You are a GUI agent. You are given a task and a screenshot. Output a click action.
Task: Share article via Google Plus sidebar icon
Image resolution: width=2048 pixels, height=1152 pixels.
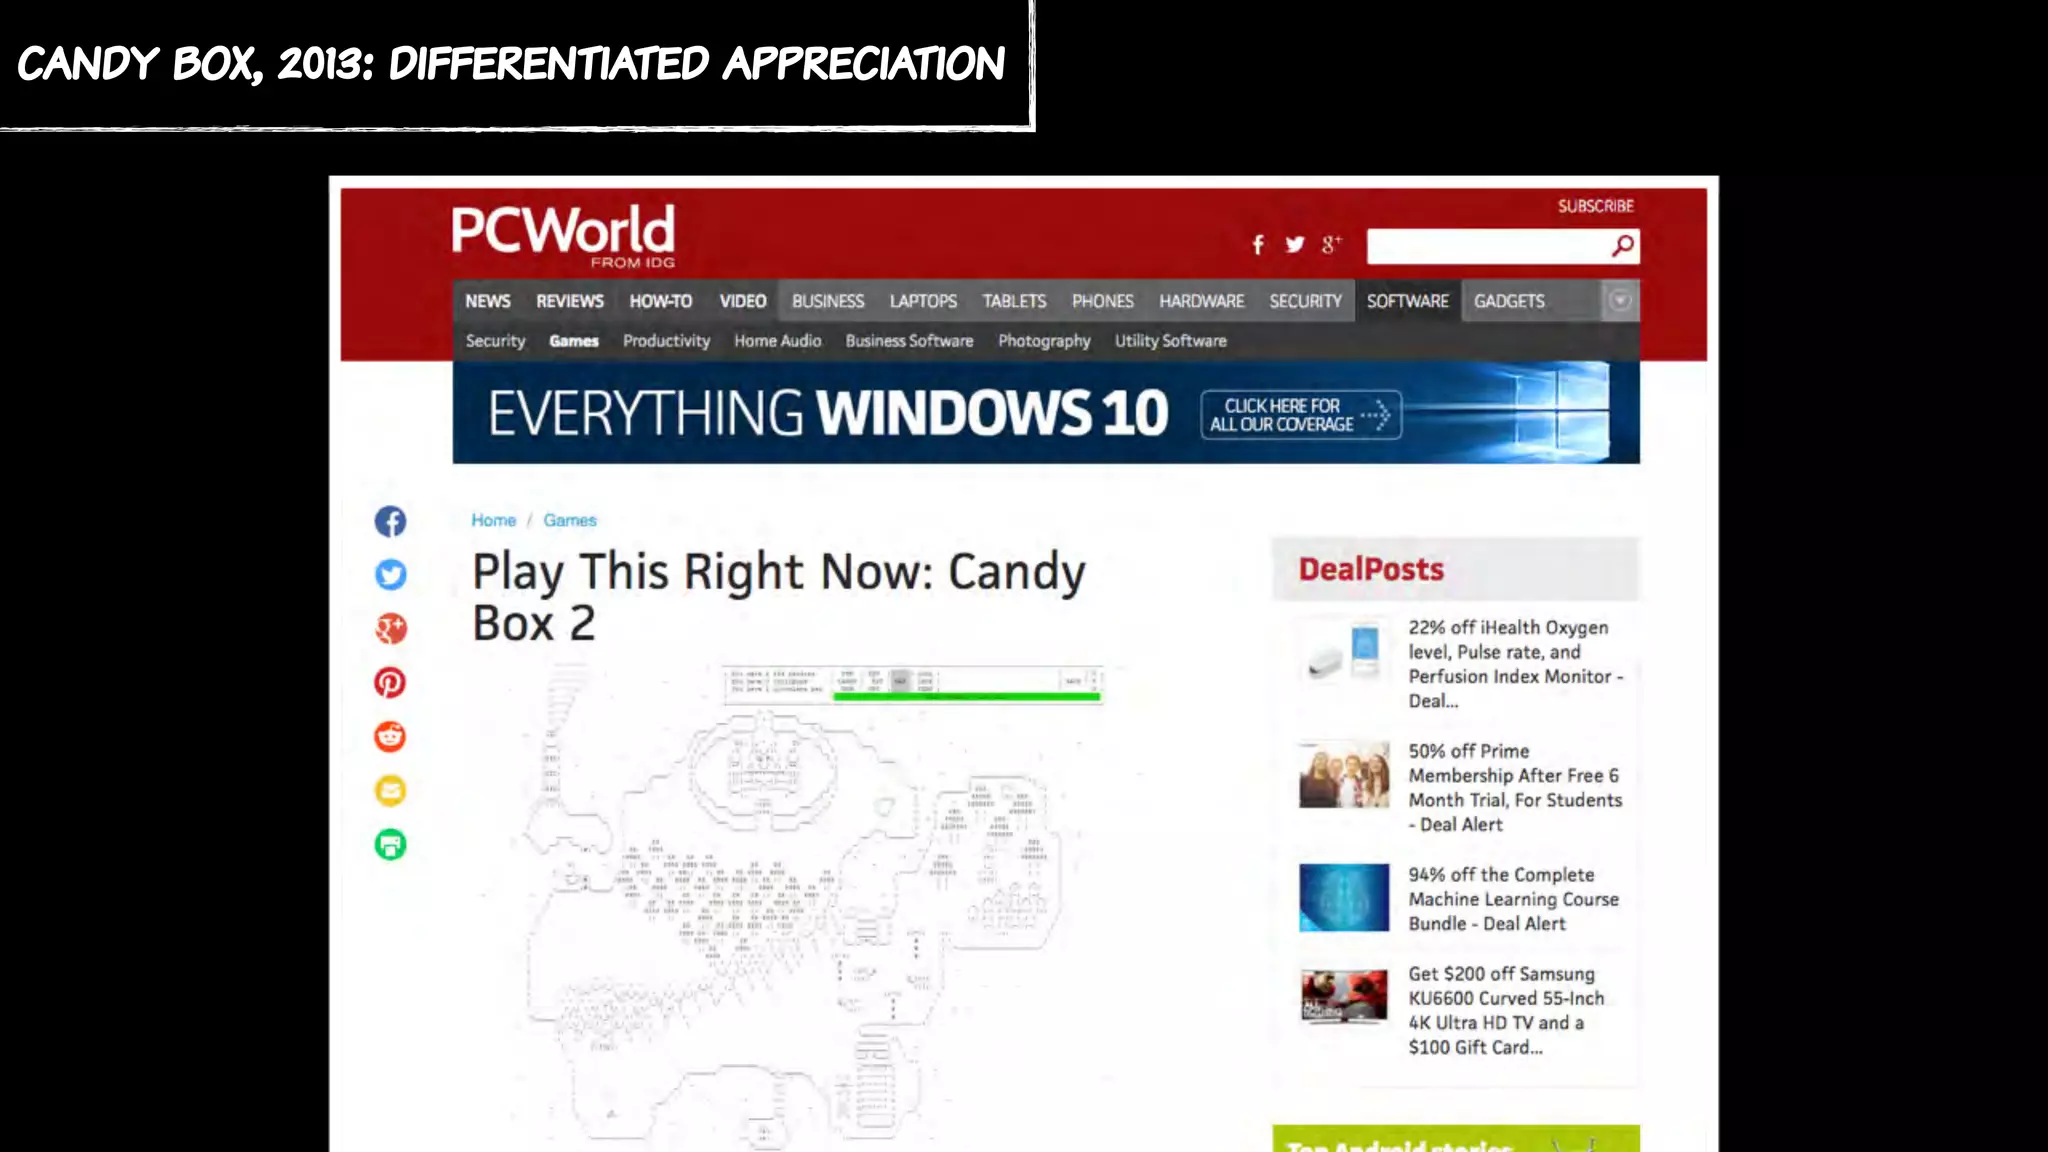tap(390, 629)
